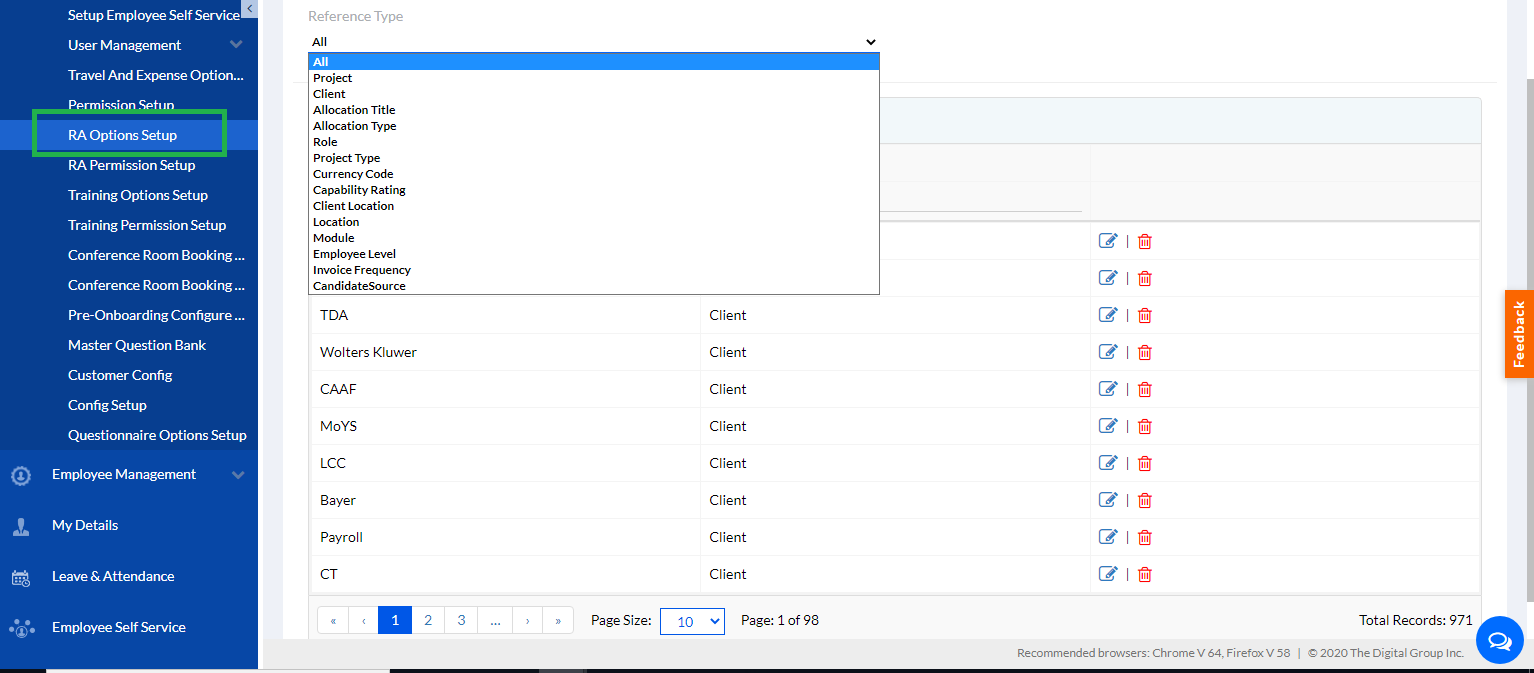Delete the MoYS client record
The image size is (1534, 673).
point(1145,426)
